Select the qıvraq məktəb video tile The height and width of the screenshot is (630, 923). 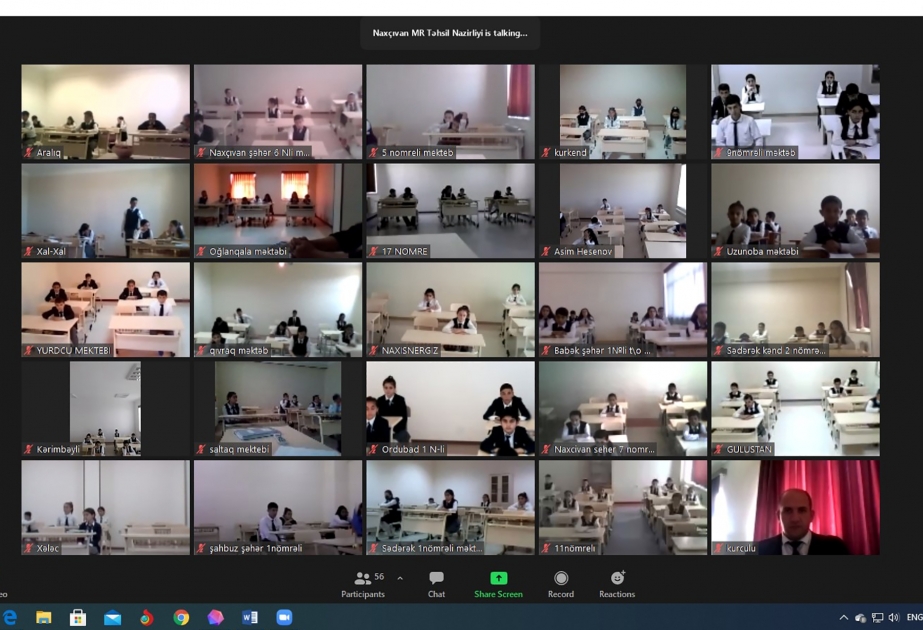point(278,310)
